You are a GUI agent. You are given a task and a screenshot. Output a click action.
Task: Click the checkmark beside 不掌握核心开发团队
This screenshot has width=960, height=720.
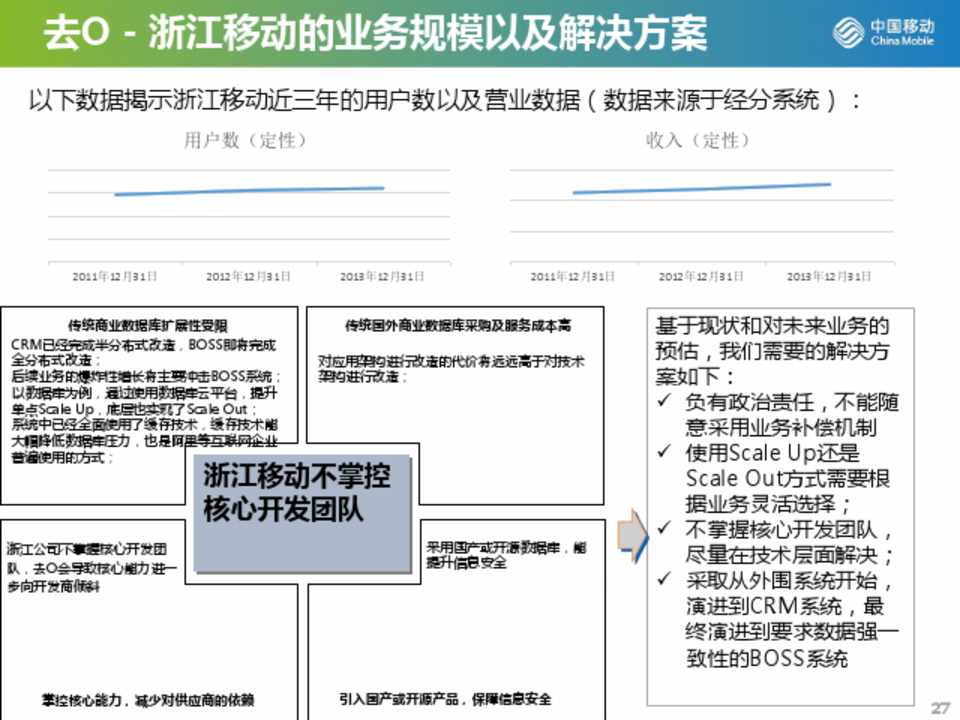664,529
